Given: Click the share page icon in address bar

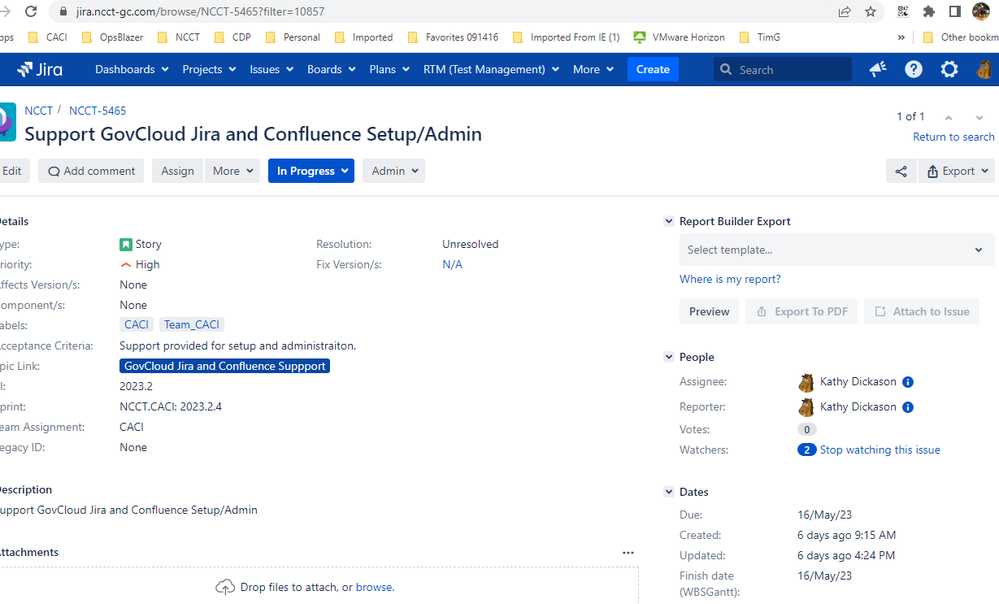Looking at the screenshot, I should pyautogui.click(x=844, y=11).
